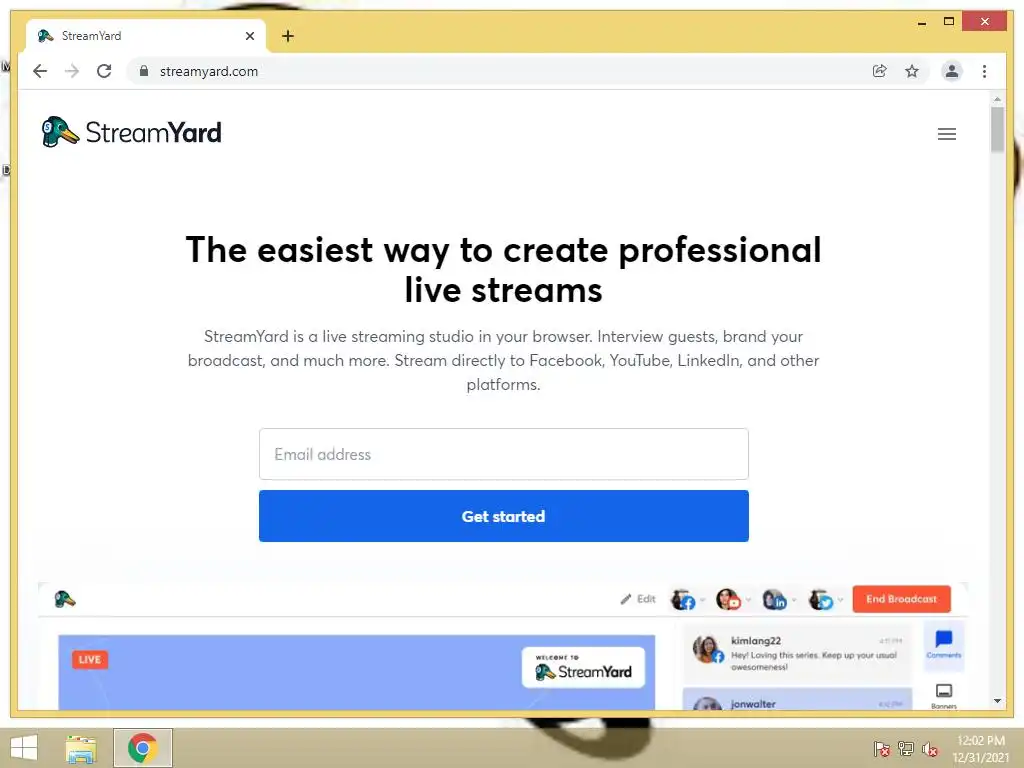Screen dimensions: 1024x768
Task: Click the Facebook destination avatar in preview
Action: click(x=683, y=600)
